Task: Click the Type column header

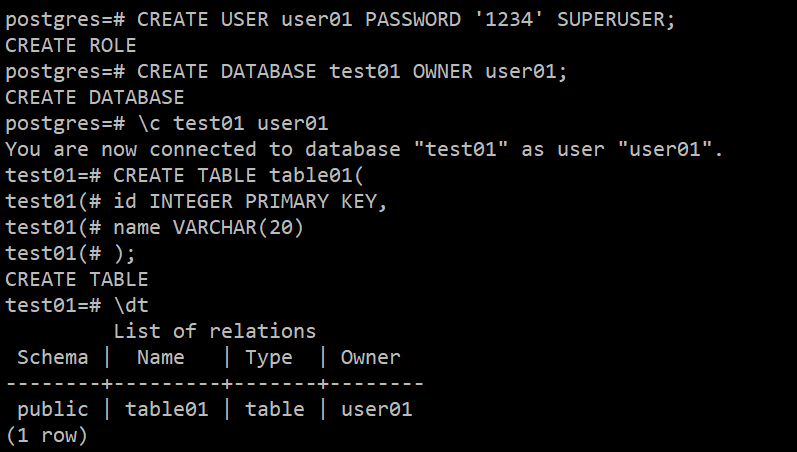Action: (x=268, y=357)
